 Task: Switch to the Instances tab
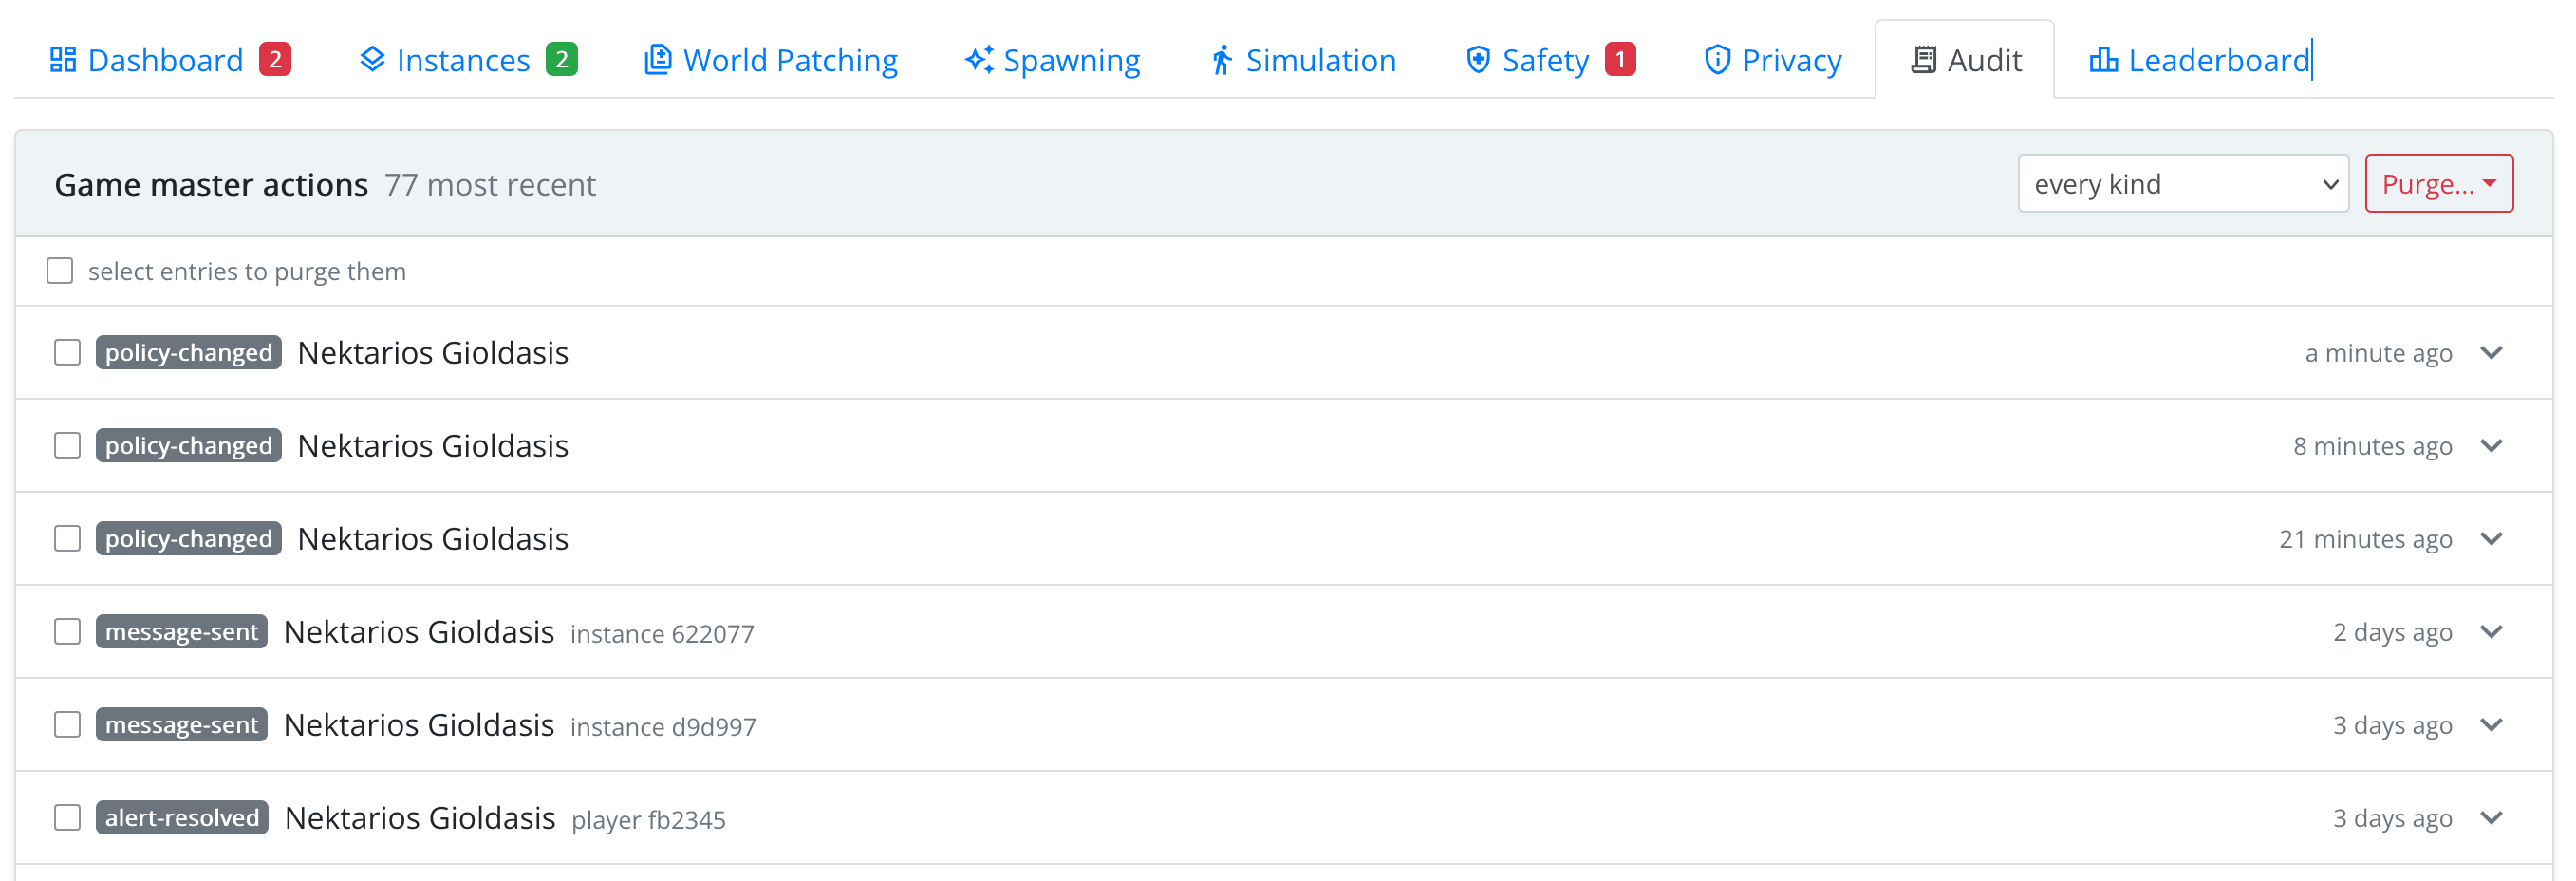click(x=468, y=60)
